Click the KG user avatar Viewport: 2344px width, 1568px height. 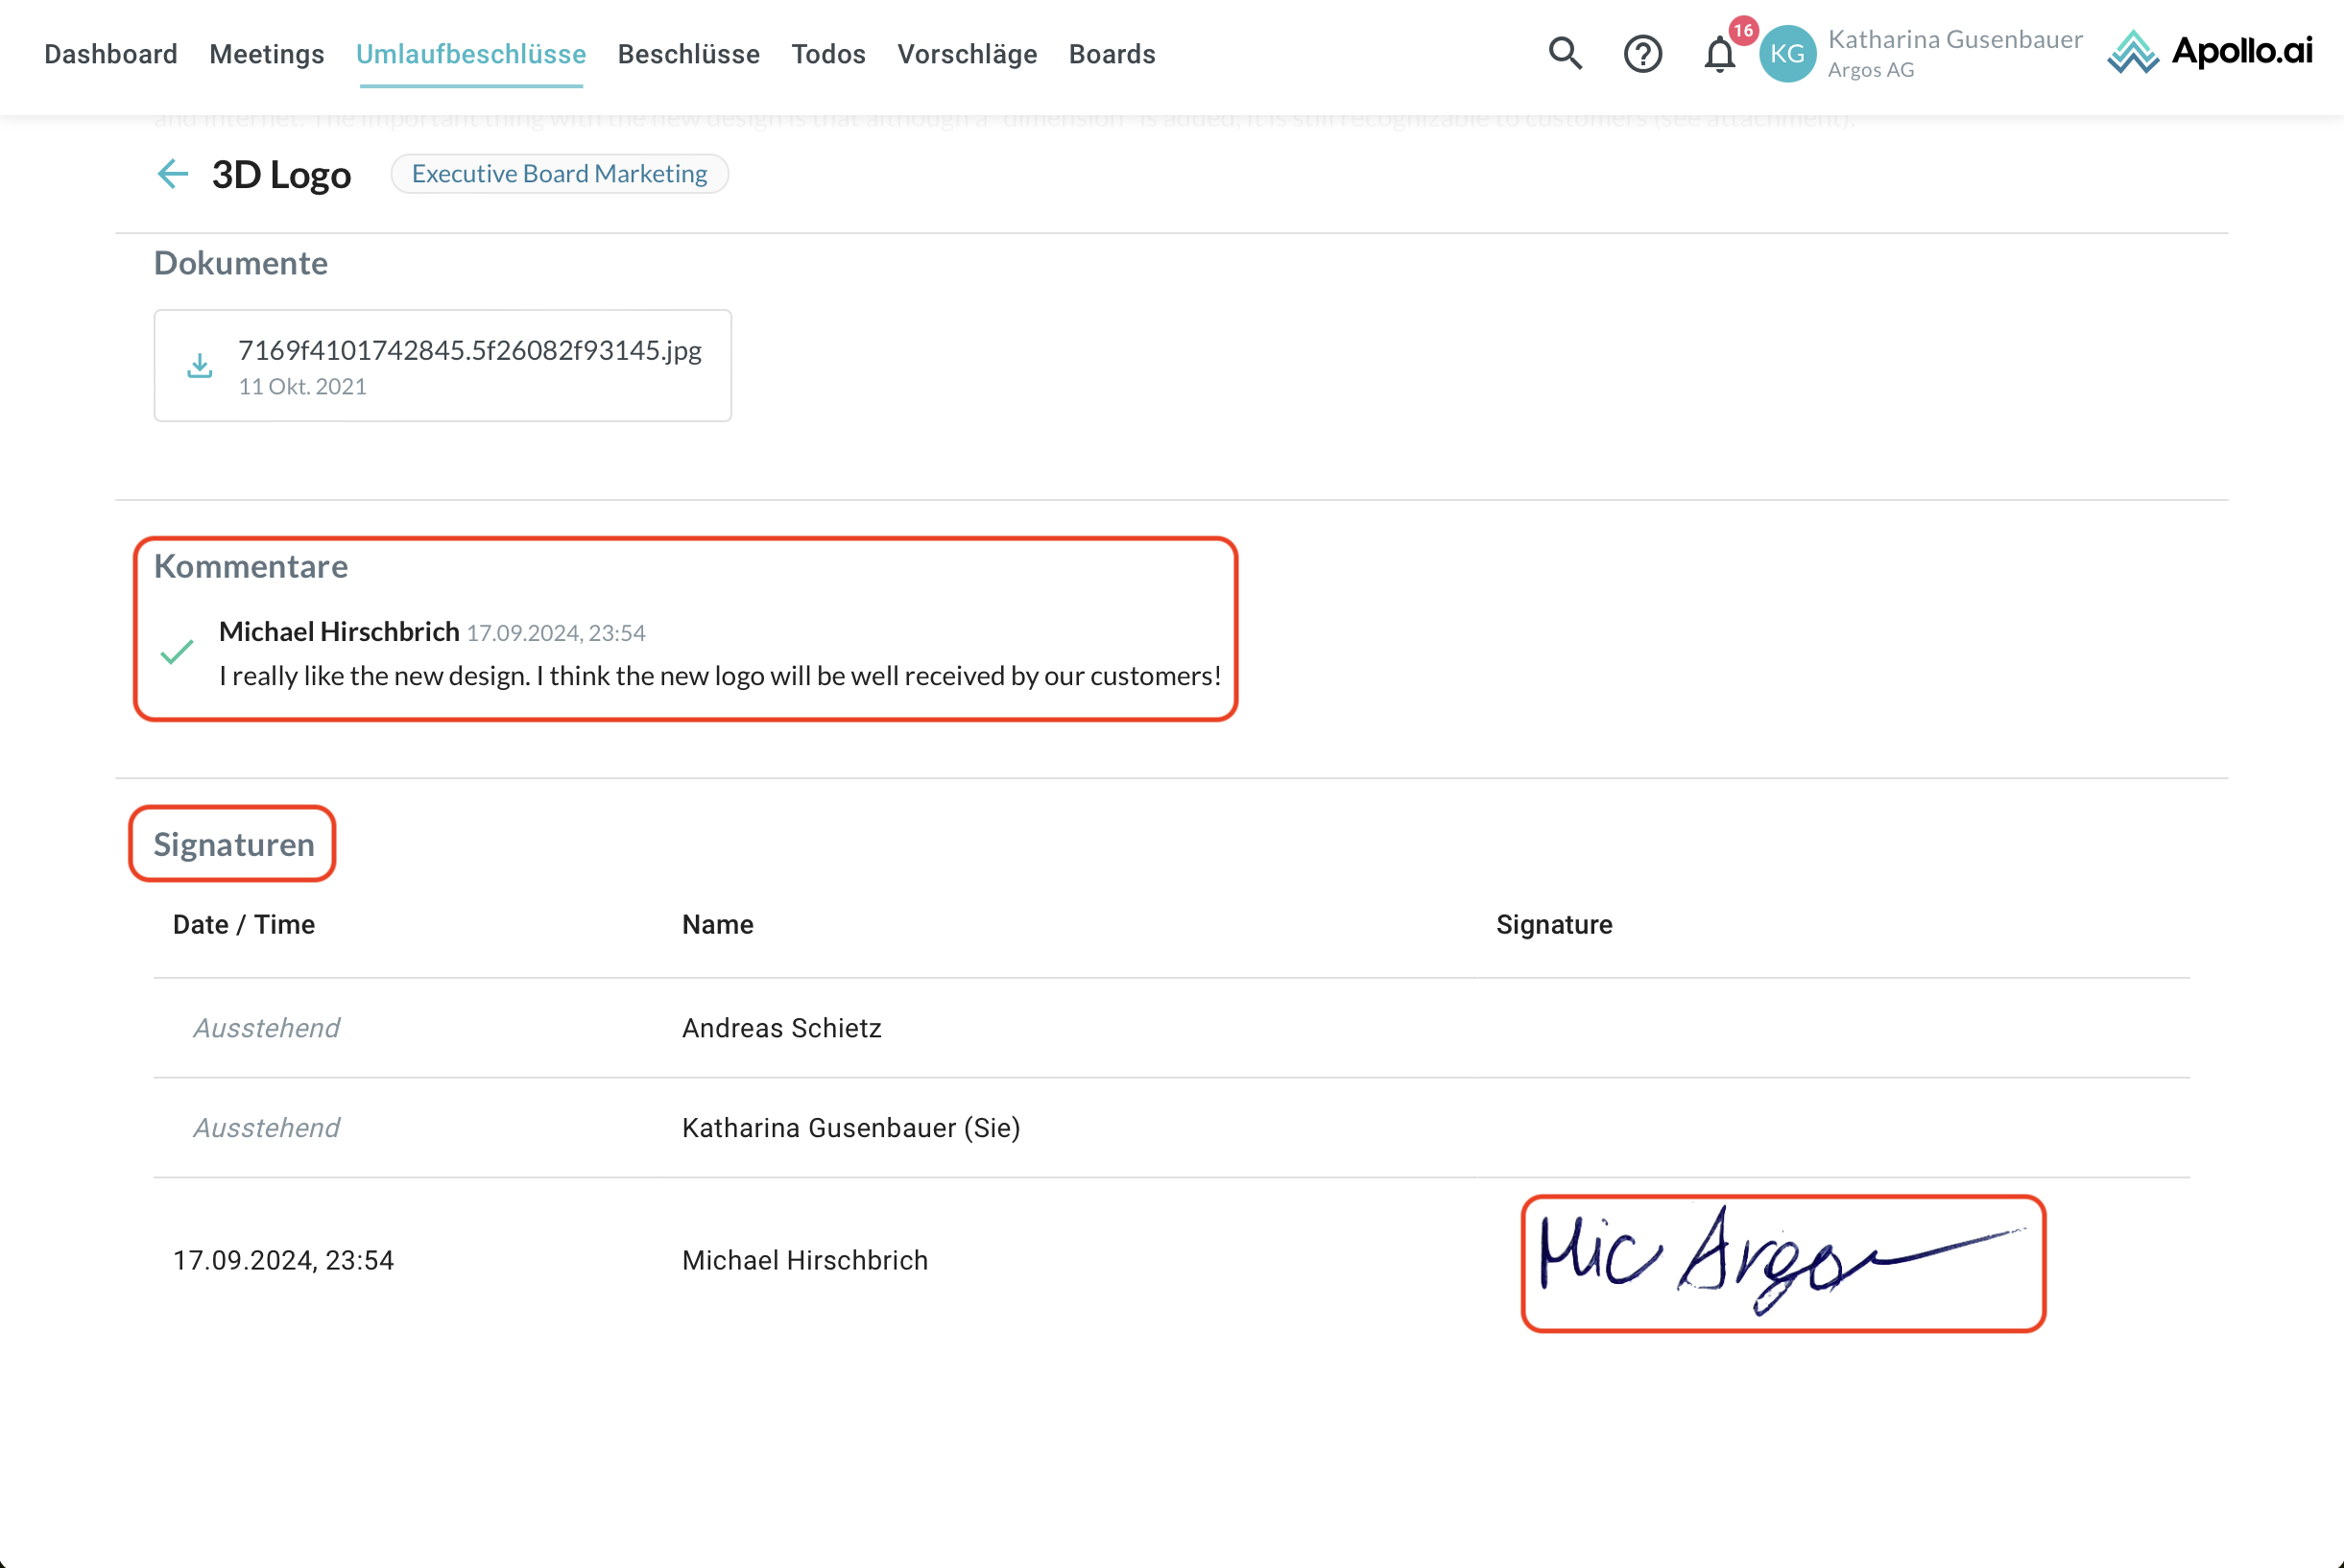pyautogui.click(x=1787, y=54)
